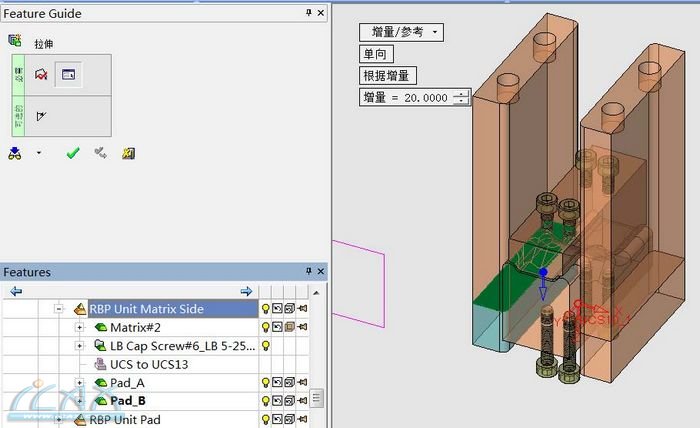Toggle light bulb visibility for Matrix#2
This screenshot has height=428, width=700.
click(266, 328)
